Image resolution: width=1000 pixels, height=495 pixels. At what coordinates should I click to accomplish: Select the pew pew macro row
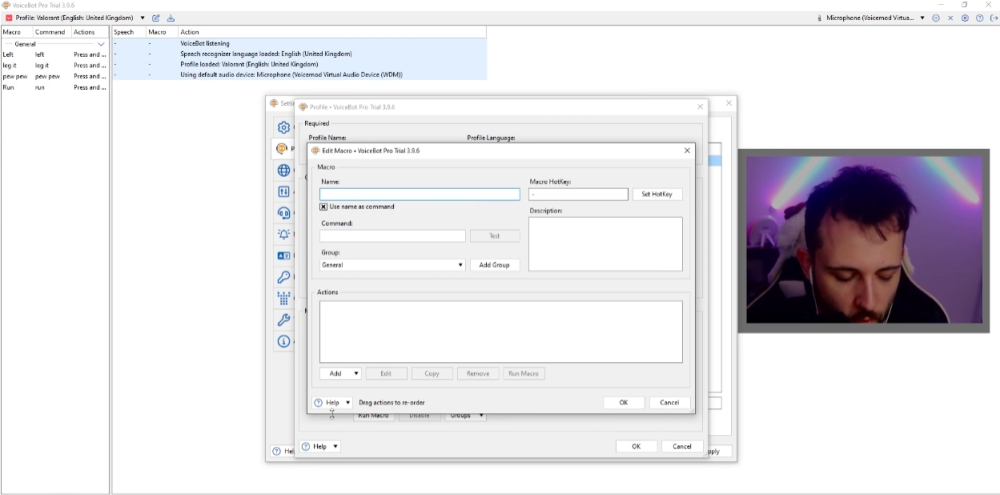pos(40,76)
